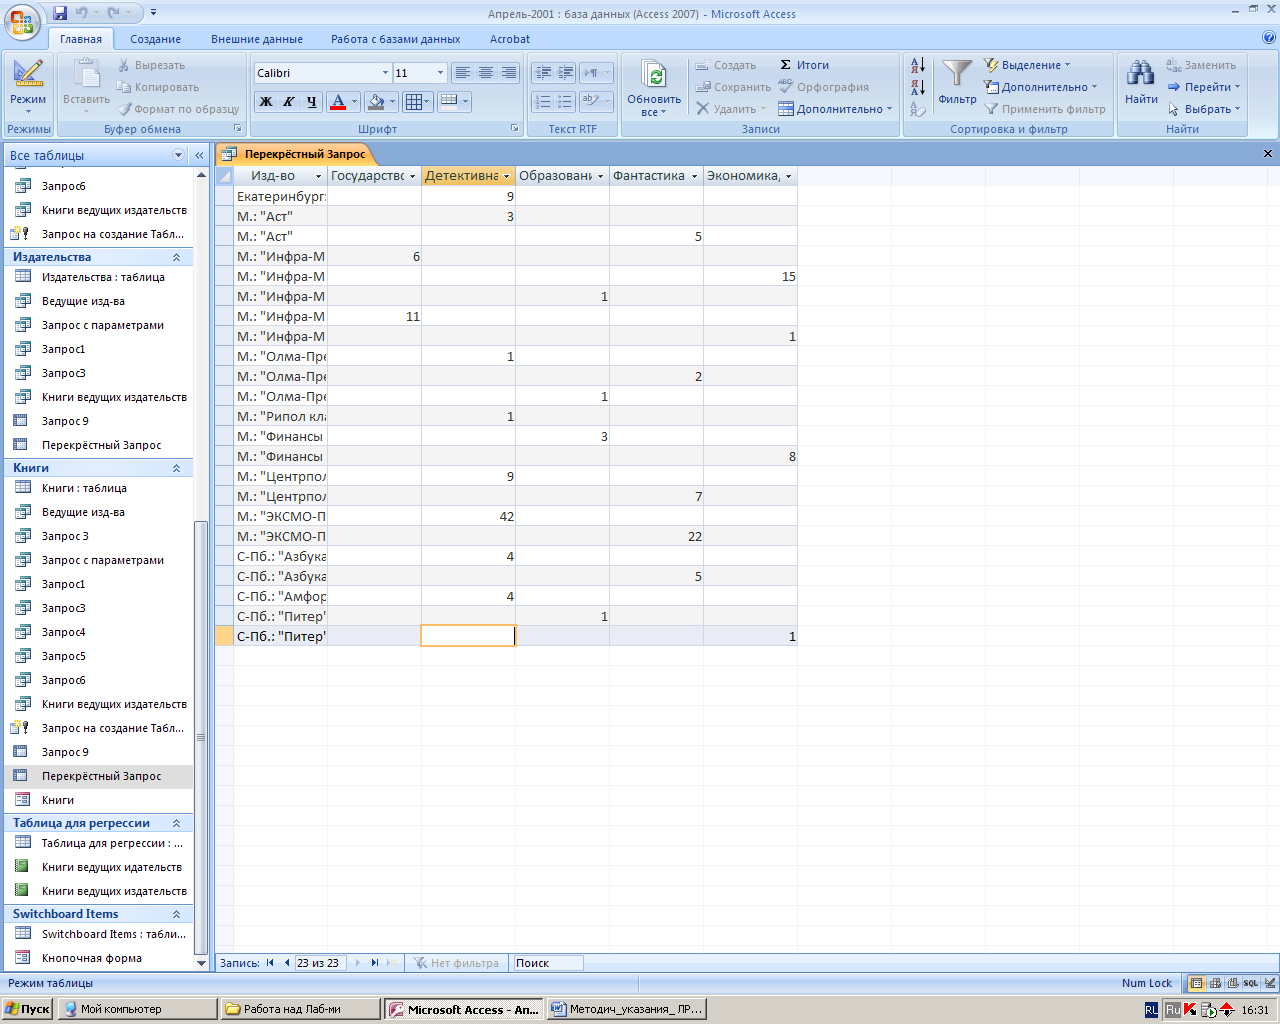
Task: Click the Save icon in the quick access toolbar
Action: click(x=60, y=13)
